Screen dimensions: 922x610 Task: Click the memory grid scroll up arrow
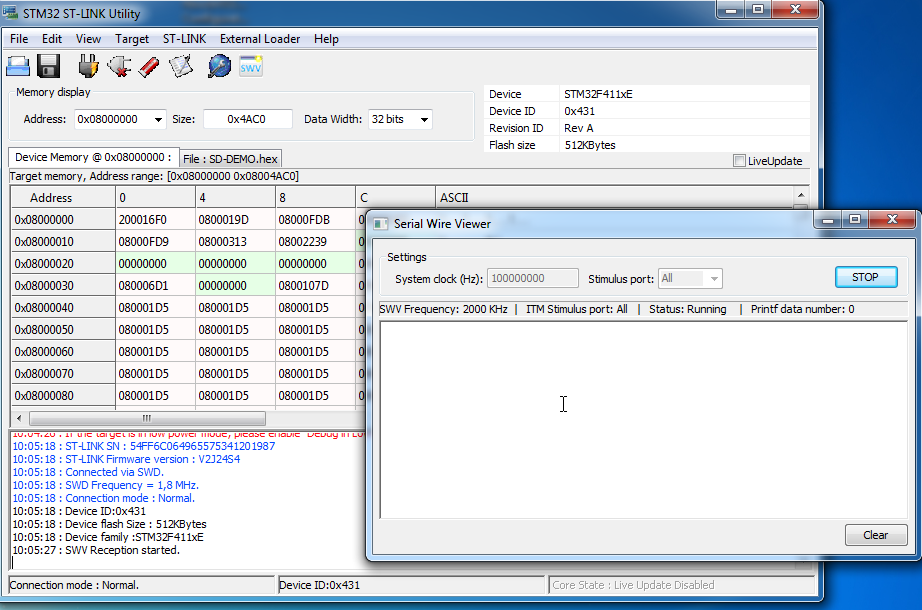[x=800, y=195]
